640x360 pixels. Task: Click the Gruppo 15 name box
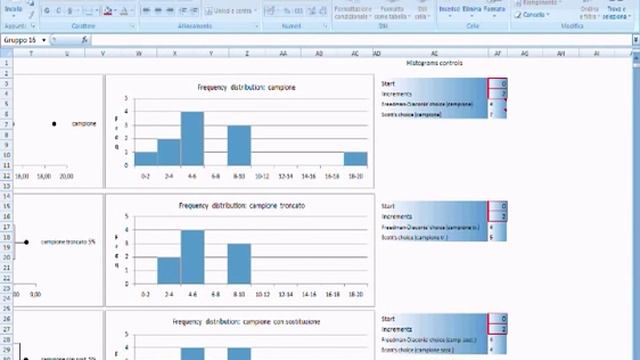click(x=20, y=40)
